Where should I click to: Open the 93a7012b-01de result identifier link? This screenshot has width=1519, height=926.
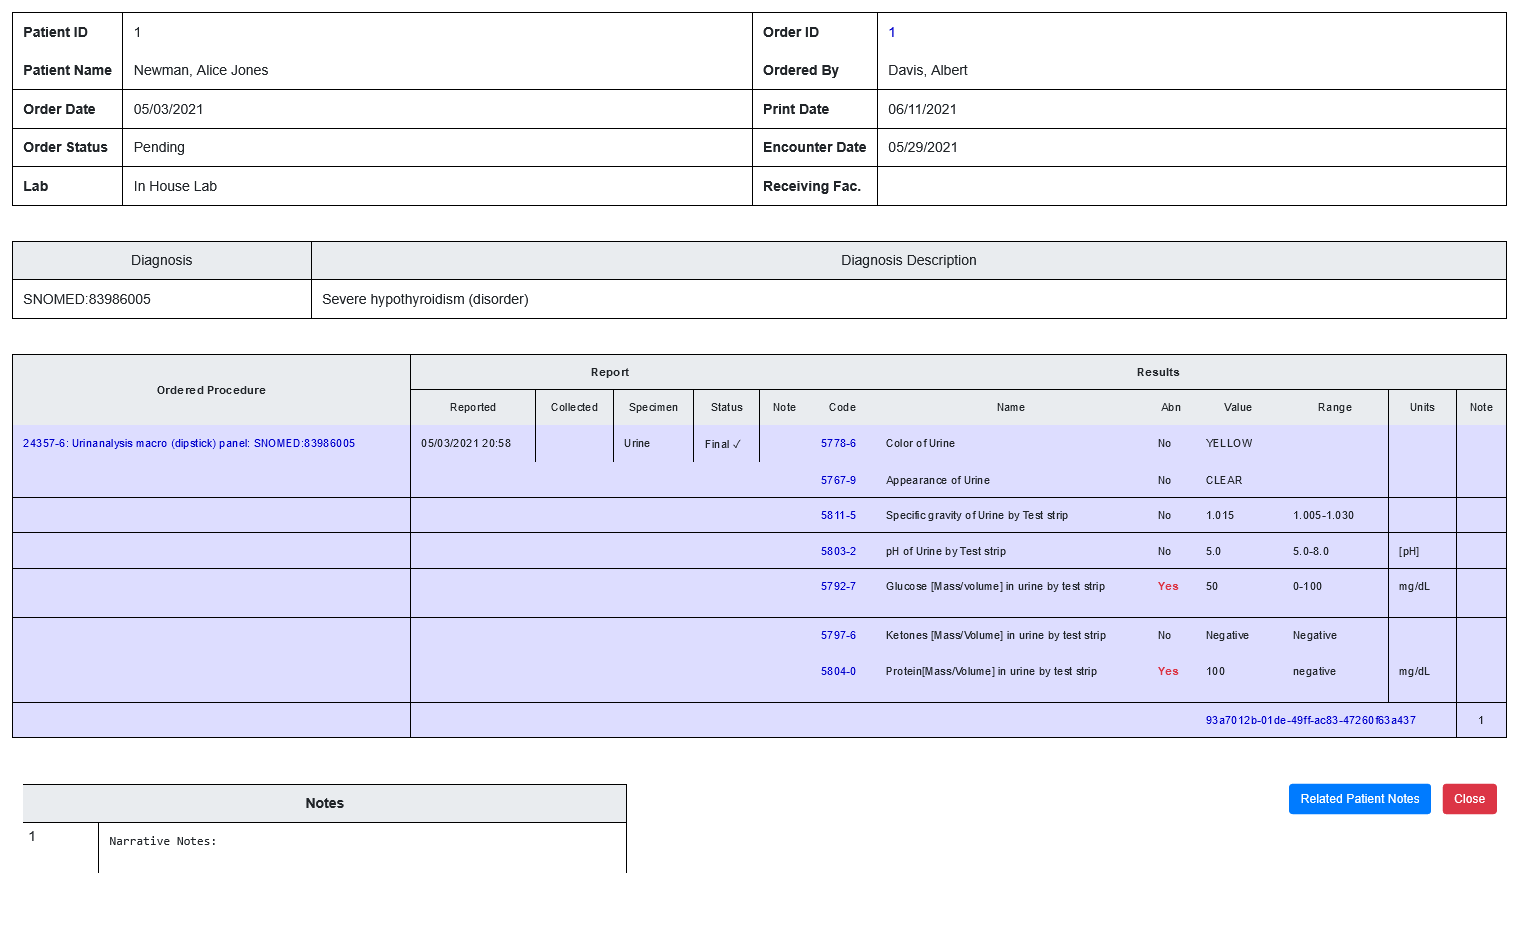pyautogui.click(x=1310, y=720)
